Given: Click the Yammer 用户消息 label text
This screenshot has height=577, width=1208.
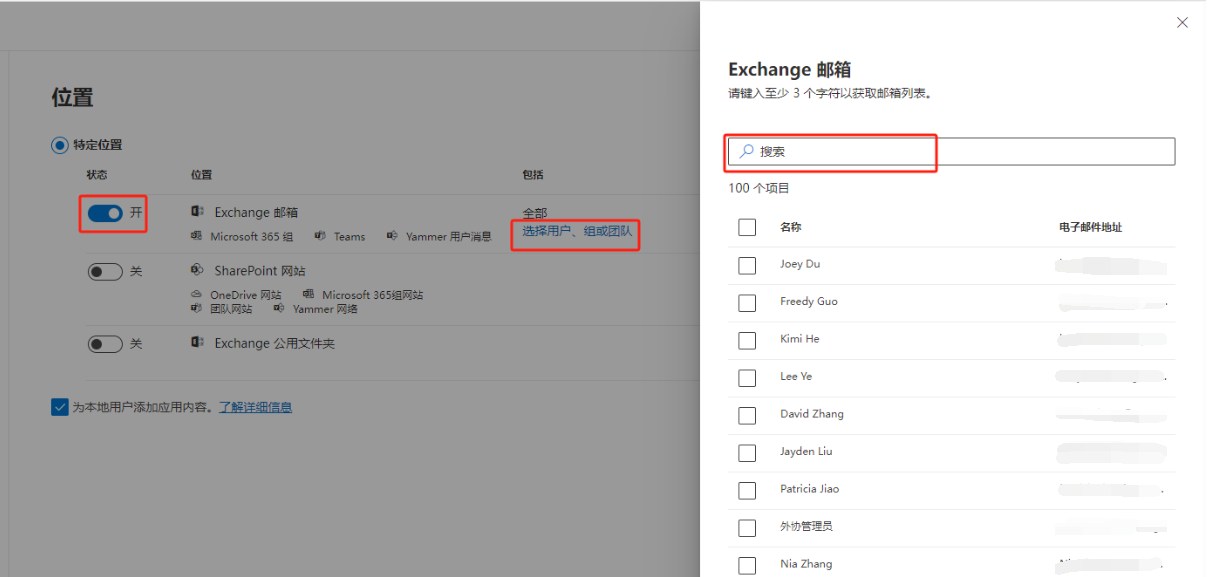Looking at the screenshot, I should [449, 237].
